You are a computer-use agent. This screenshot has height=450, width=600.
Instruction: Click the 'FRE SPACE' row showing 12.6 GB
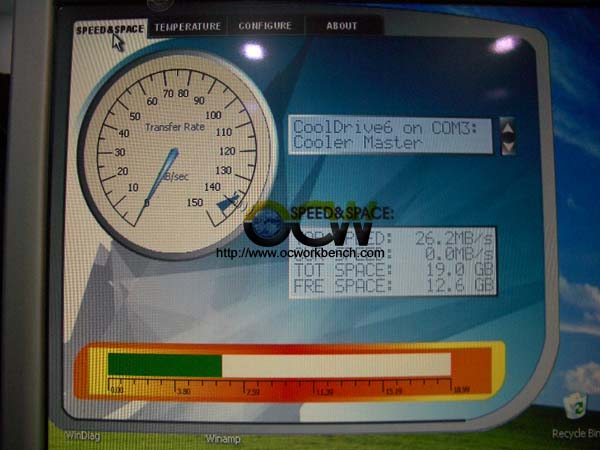pyautogui.click(x=393, y=286)
